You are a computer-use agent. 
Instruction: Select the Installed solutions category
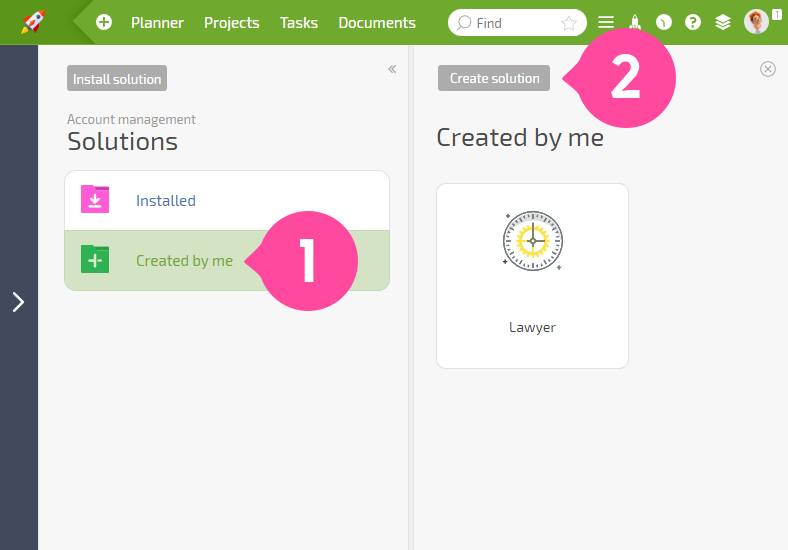[227, 201]
